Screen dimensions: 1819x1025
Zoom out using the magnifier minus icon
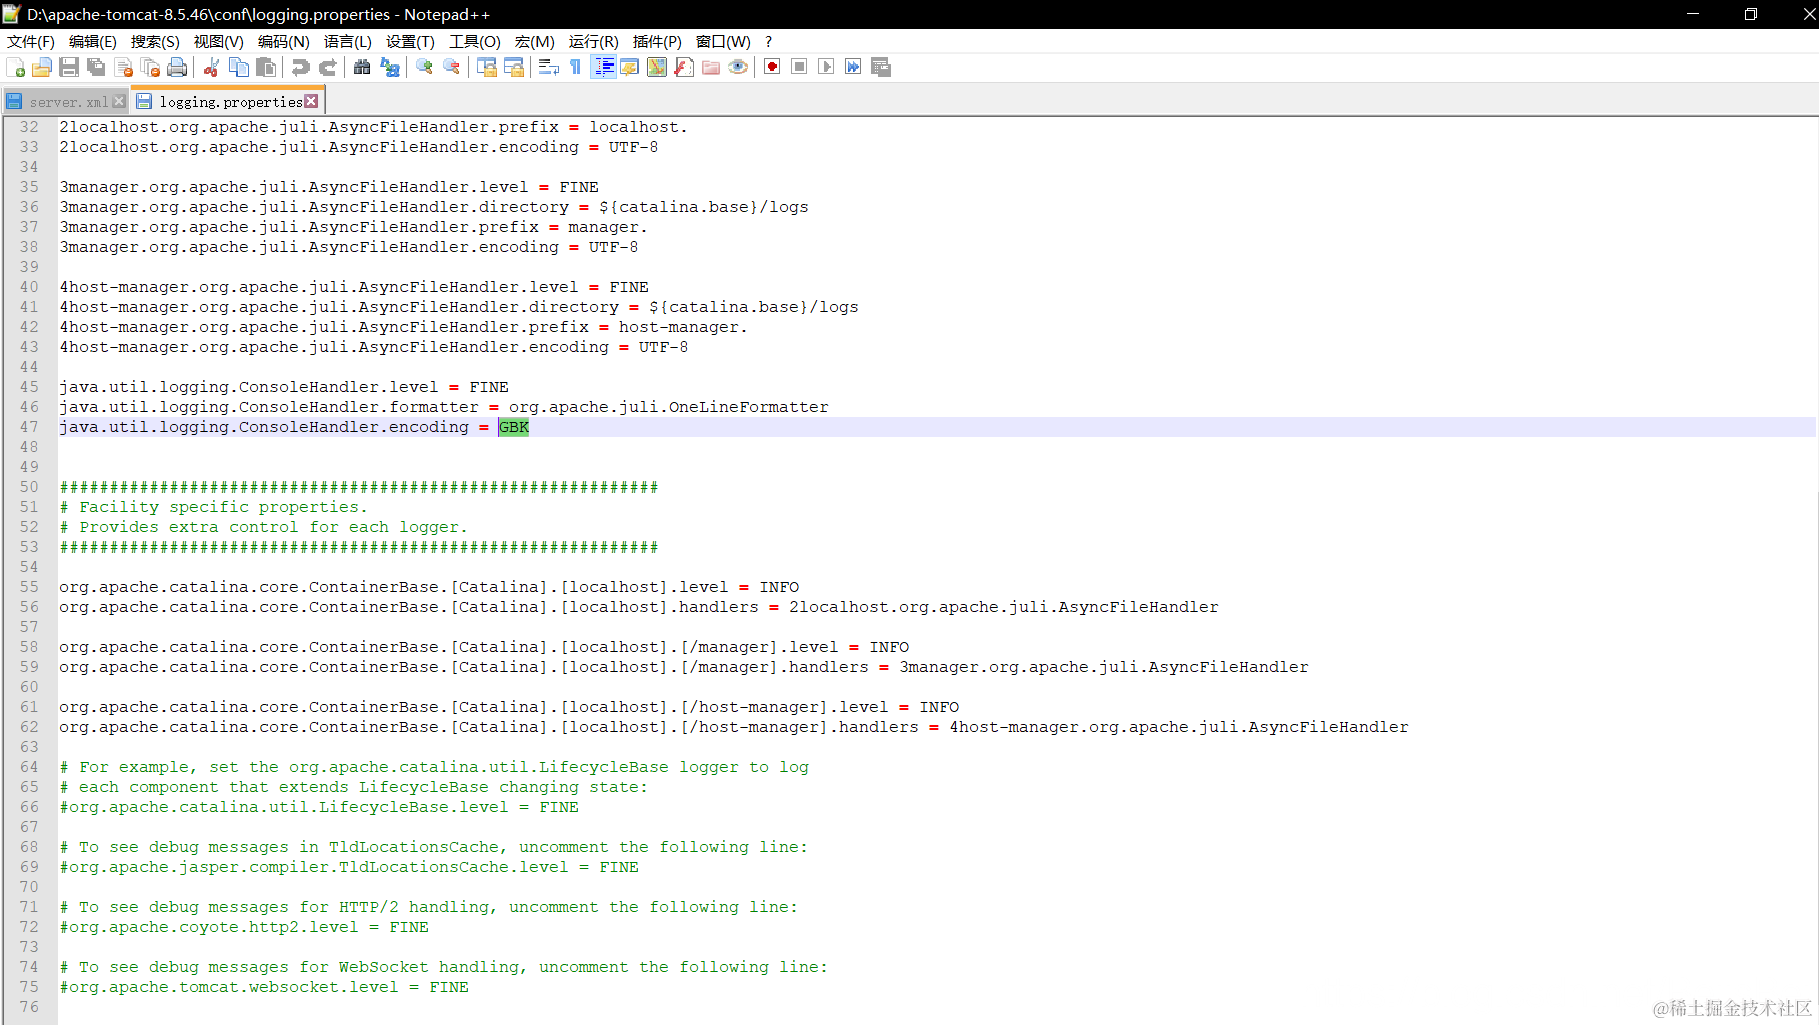[452, 67]
